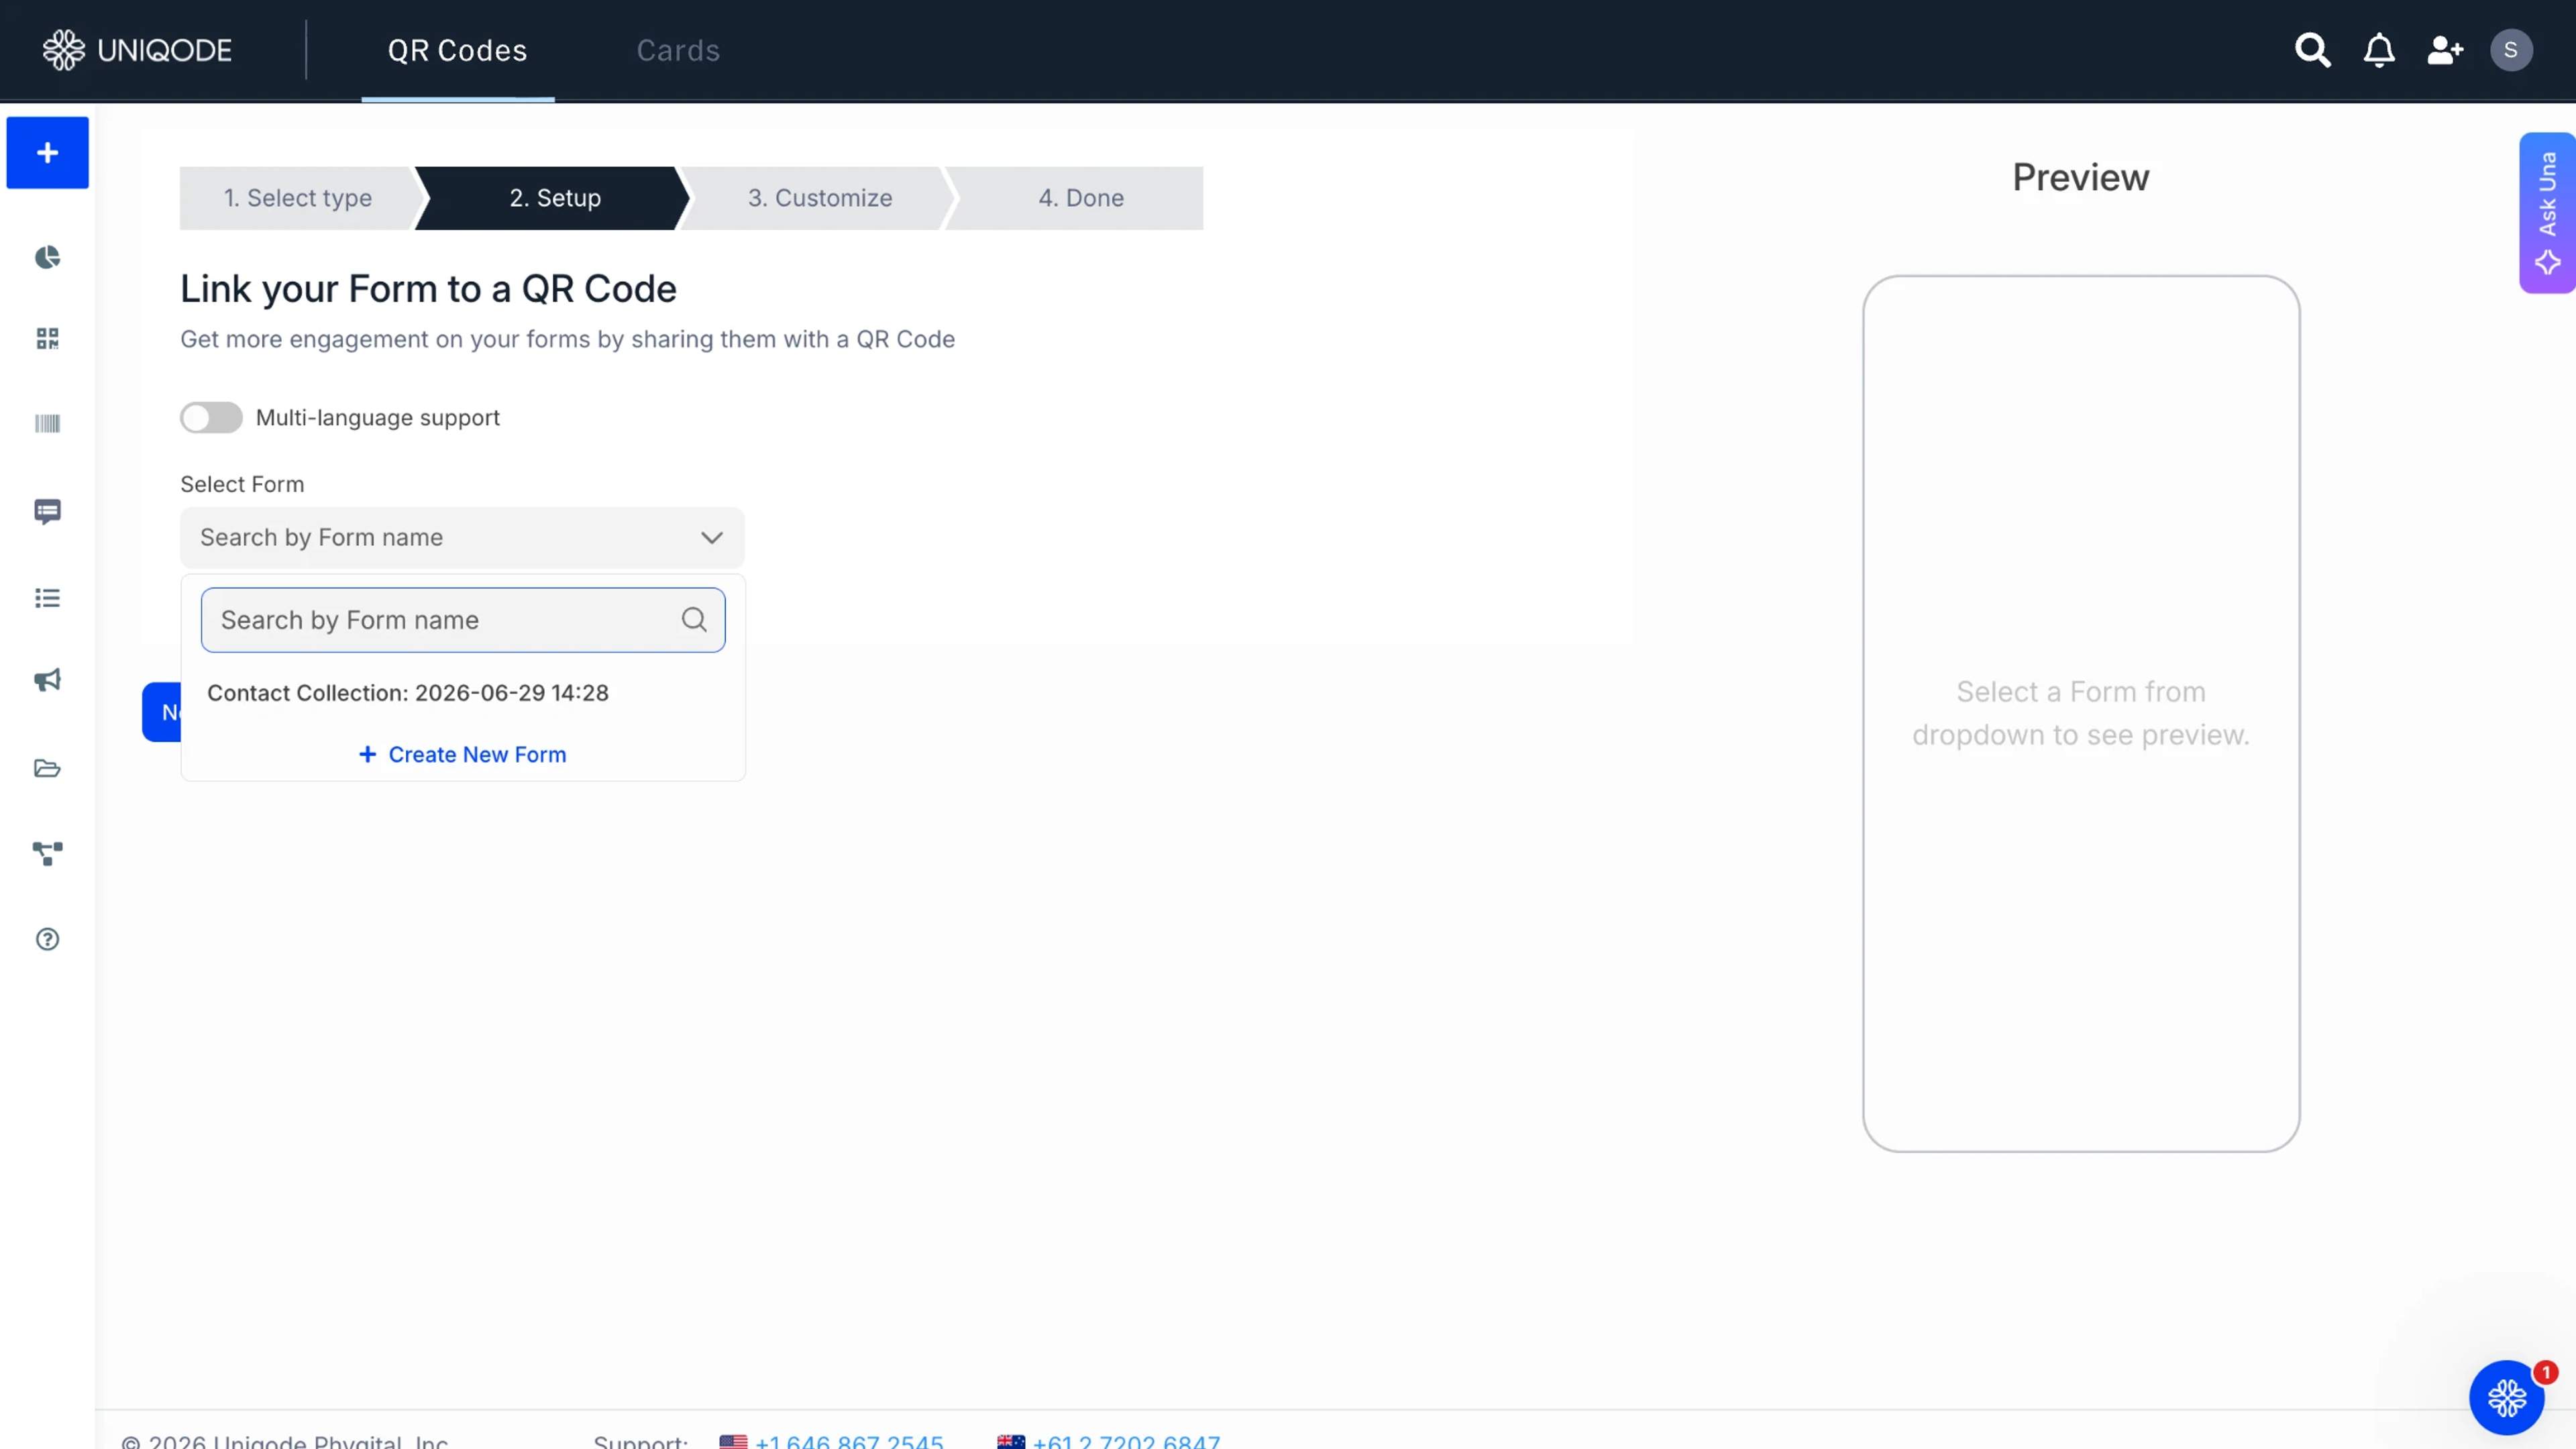This screenshot has width=2576, height=1449.
Task: Click step 2. Setup
Action: [554, 198]
